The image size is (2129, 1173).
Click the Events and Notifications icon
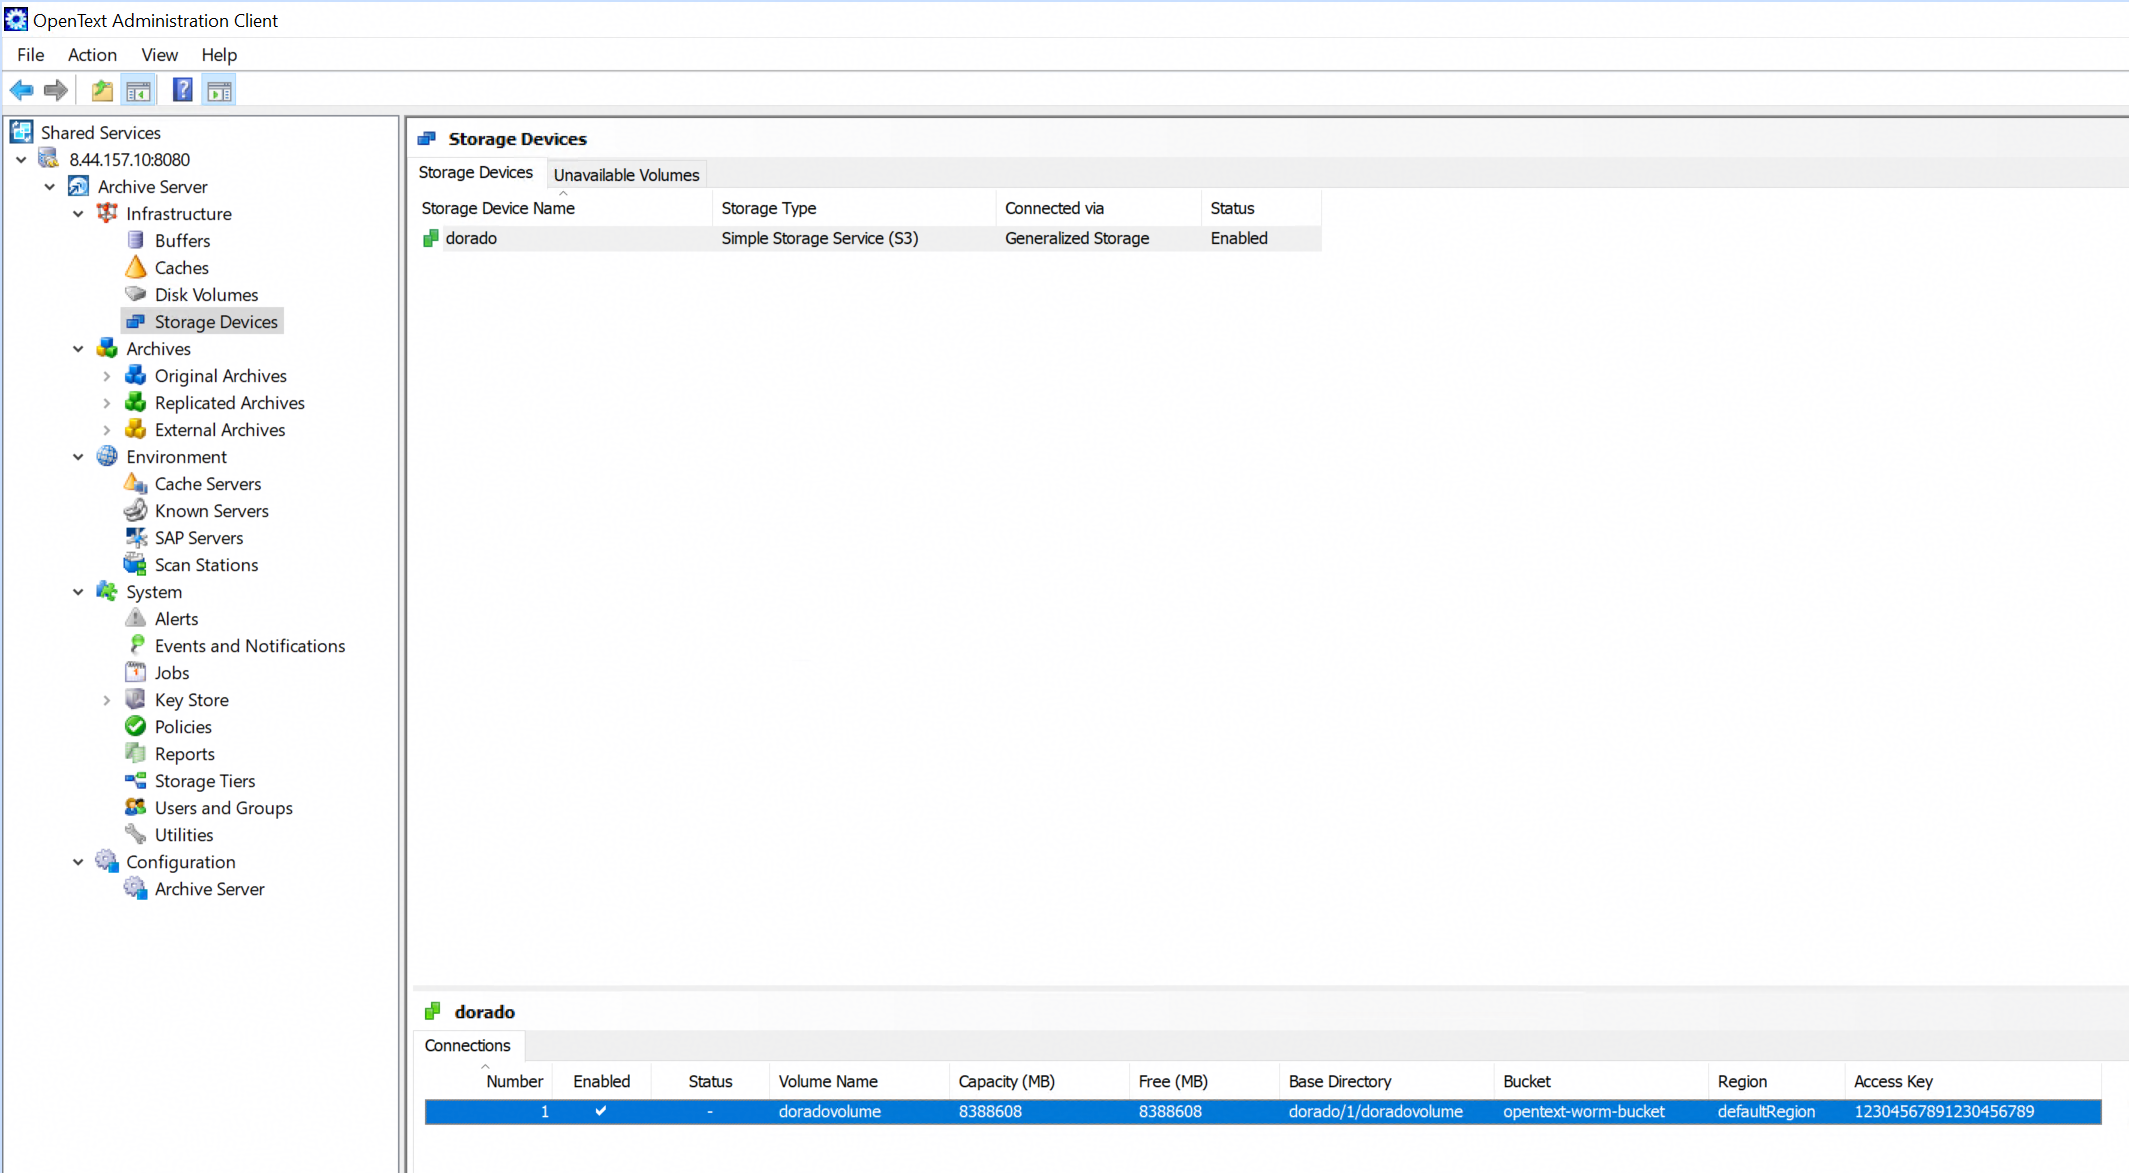point(136,645)
